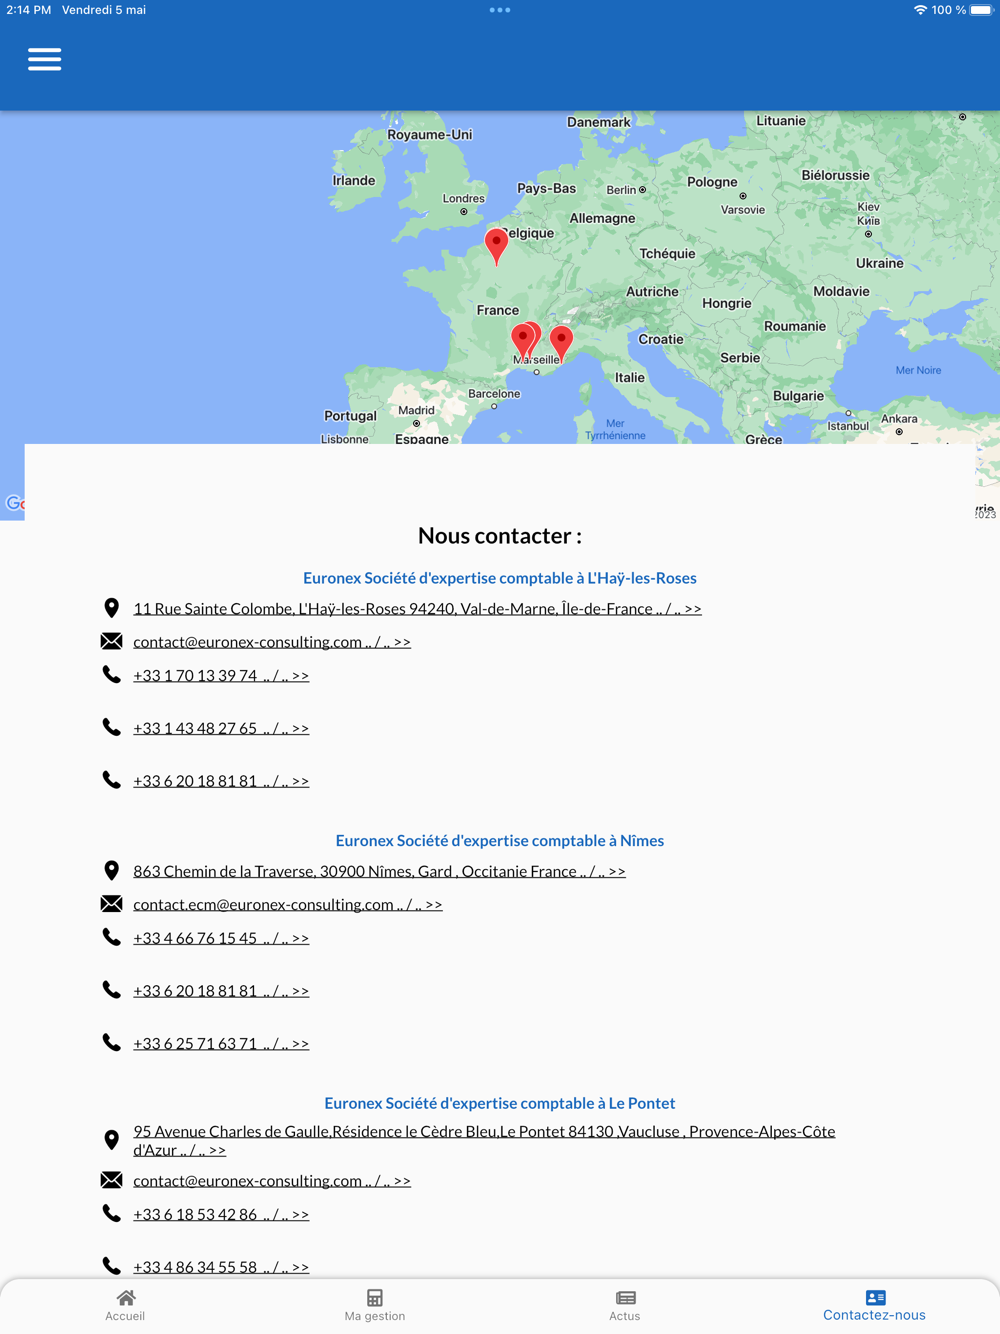Tap the Nîmes office heading
The image size is (1000, 1334).
pos(500,841)
